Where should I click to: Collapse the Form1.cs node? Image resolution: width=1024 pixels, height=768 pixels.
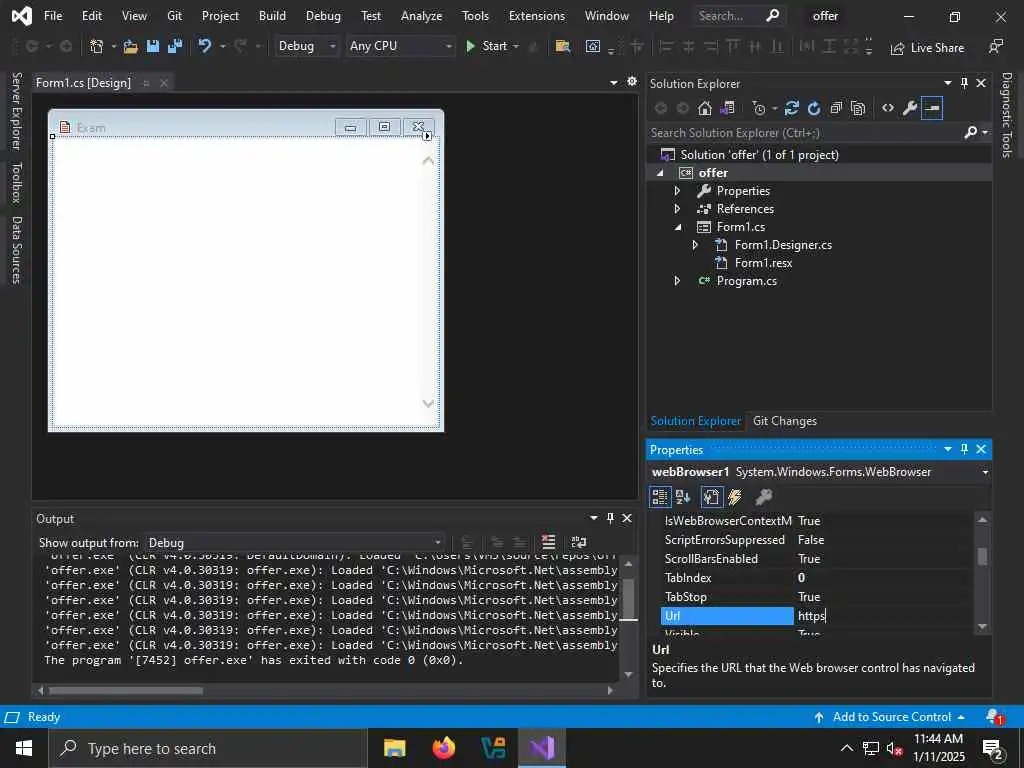point(677,227)
